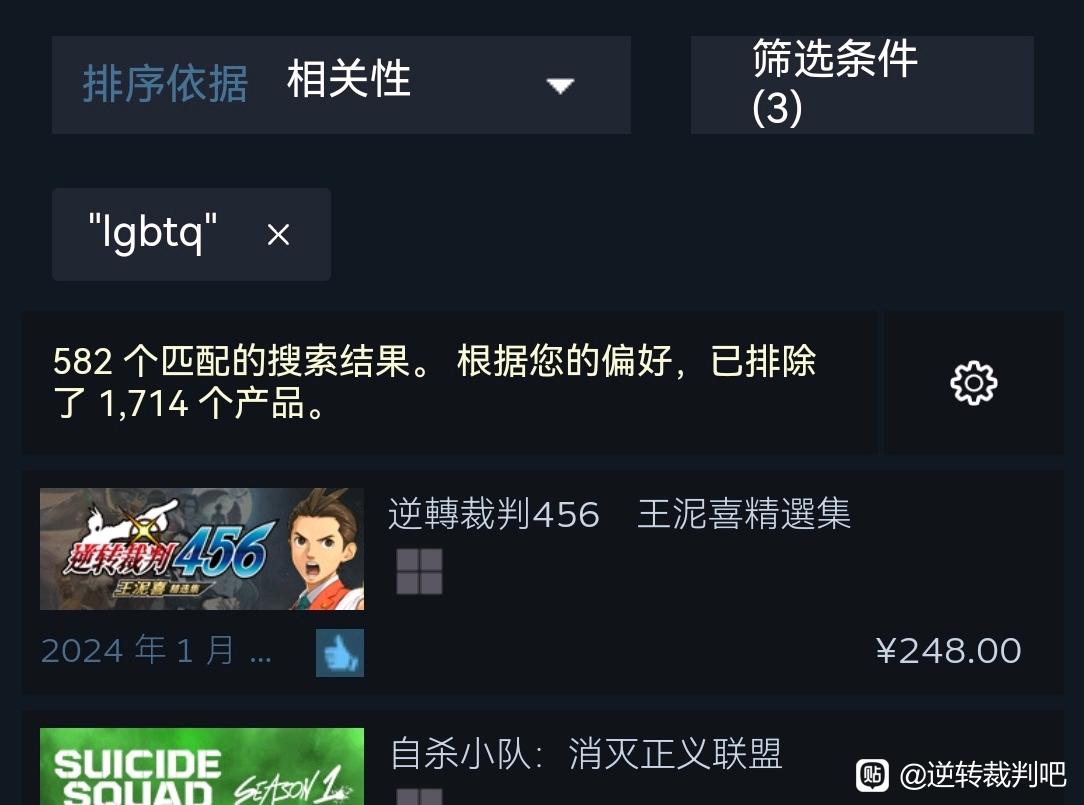Viewport: 1084px width, 805px height.
Task: Click the Windows icon under 自杀小队
Action: click(x=419, y=796)
